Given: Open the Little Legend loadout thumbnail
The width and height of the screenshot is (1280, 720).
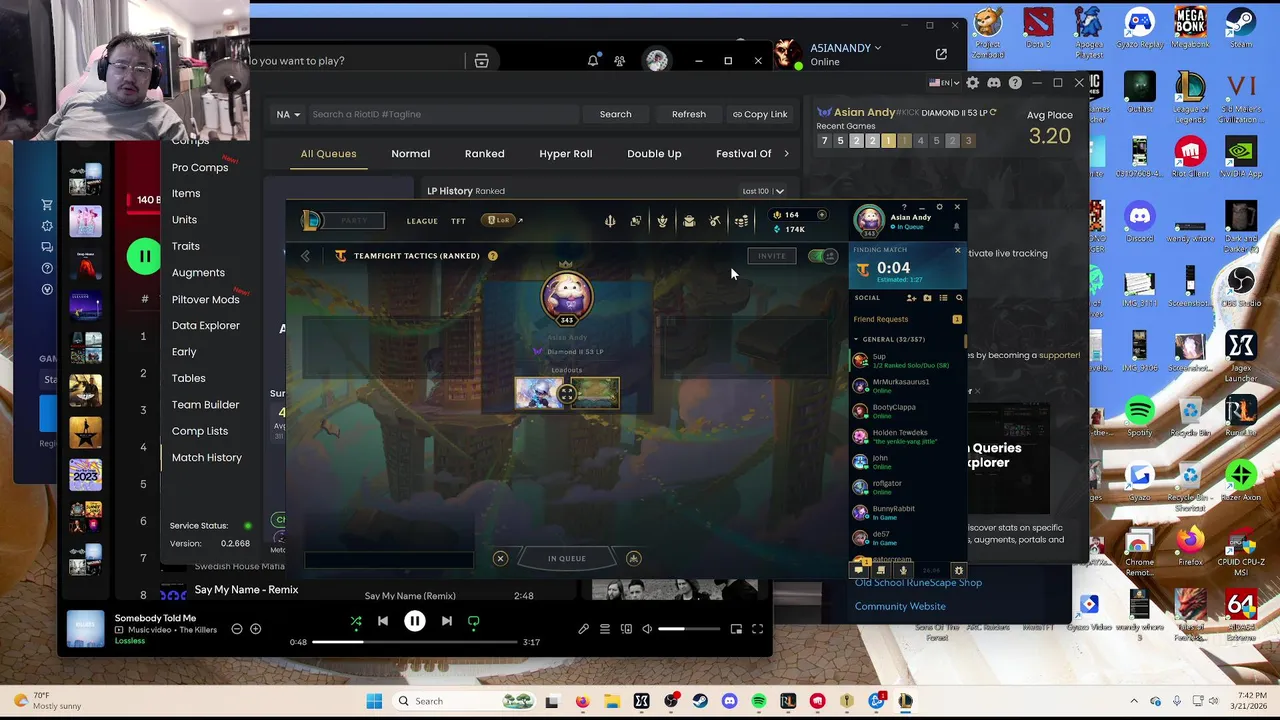Looking at the screenshot, I should (540, 394).
